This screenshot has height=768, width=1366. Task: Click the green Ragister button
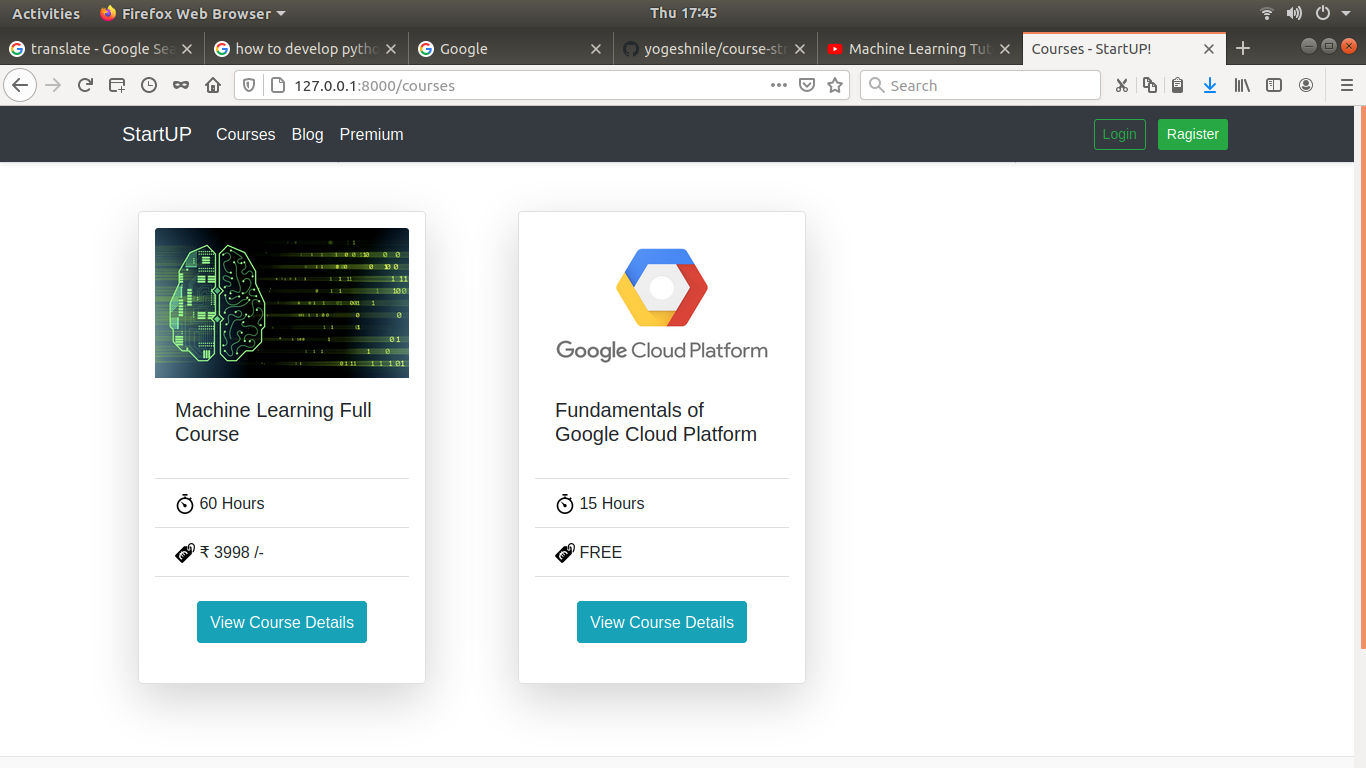pyautogui.click(x=1192, y=134)
